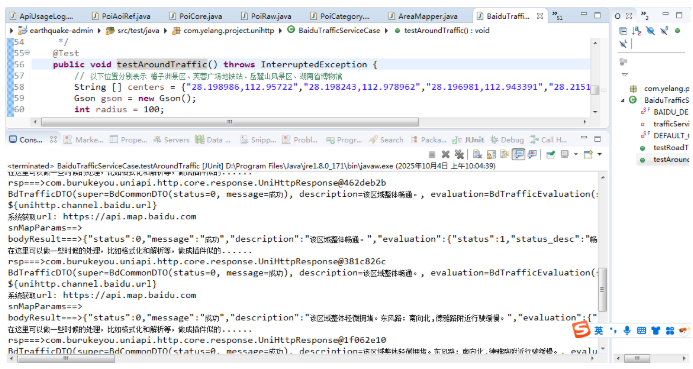Collapse code fold marker at line 55
This screenshot has height=369, width=693.
(27, 53)
